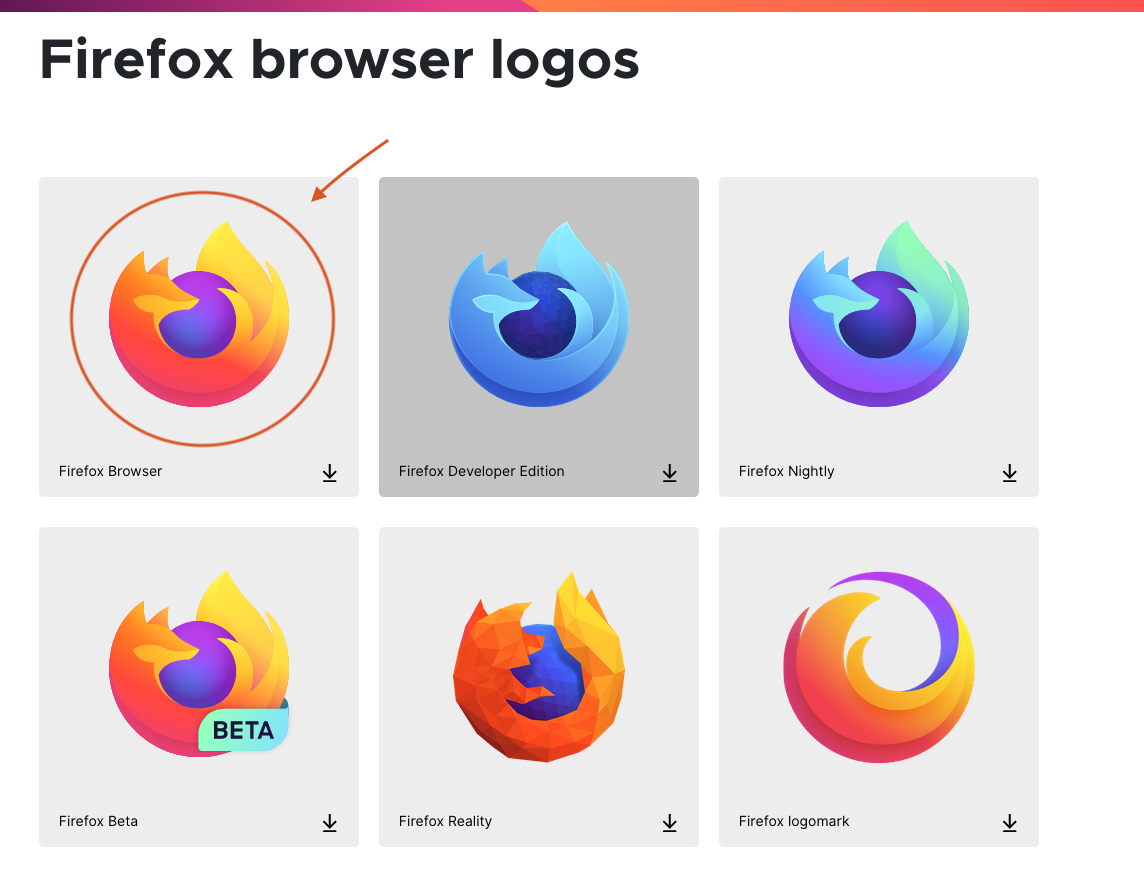Select the orange Firefox Browser logo image
Image resolution: width=1144 pixels, height=886 pixels.
[x=199, y=314]
